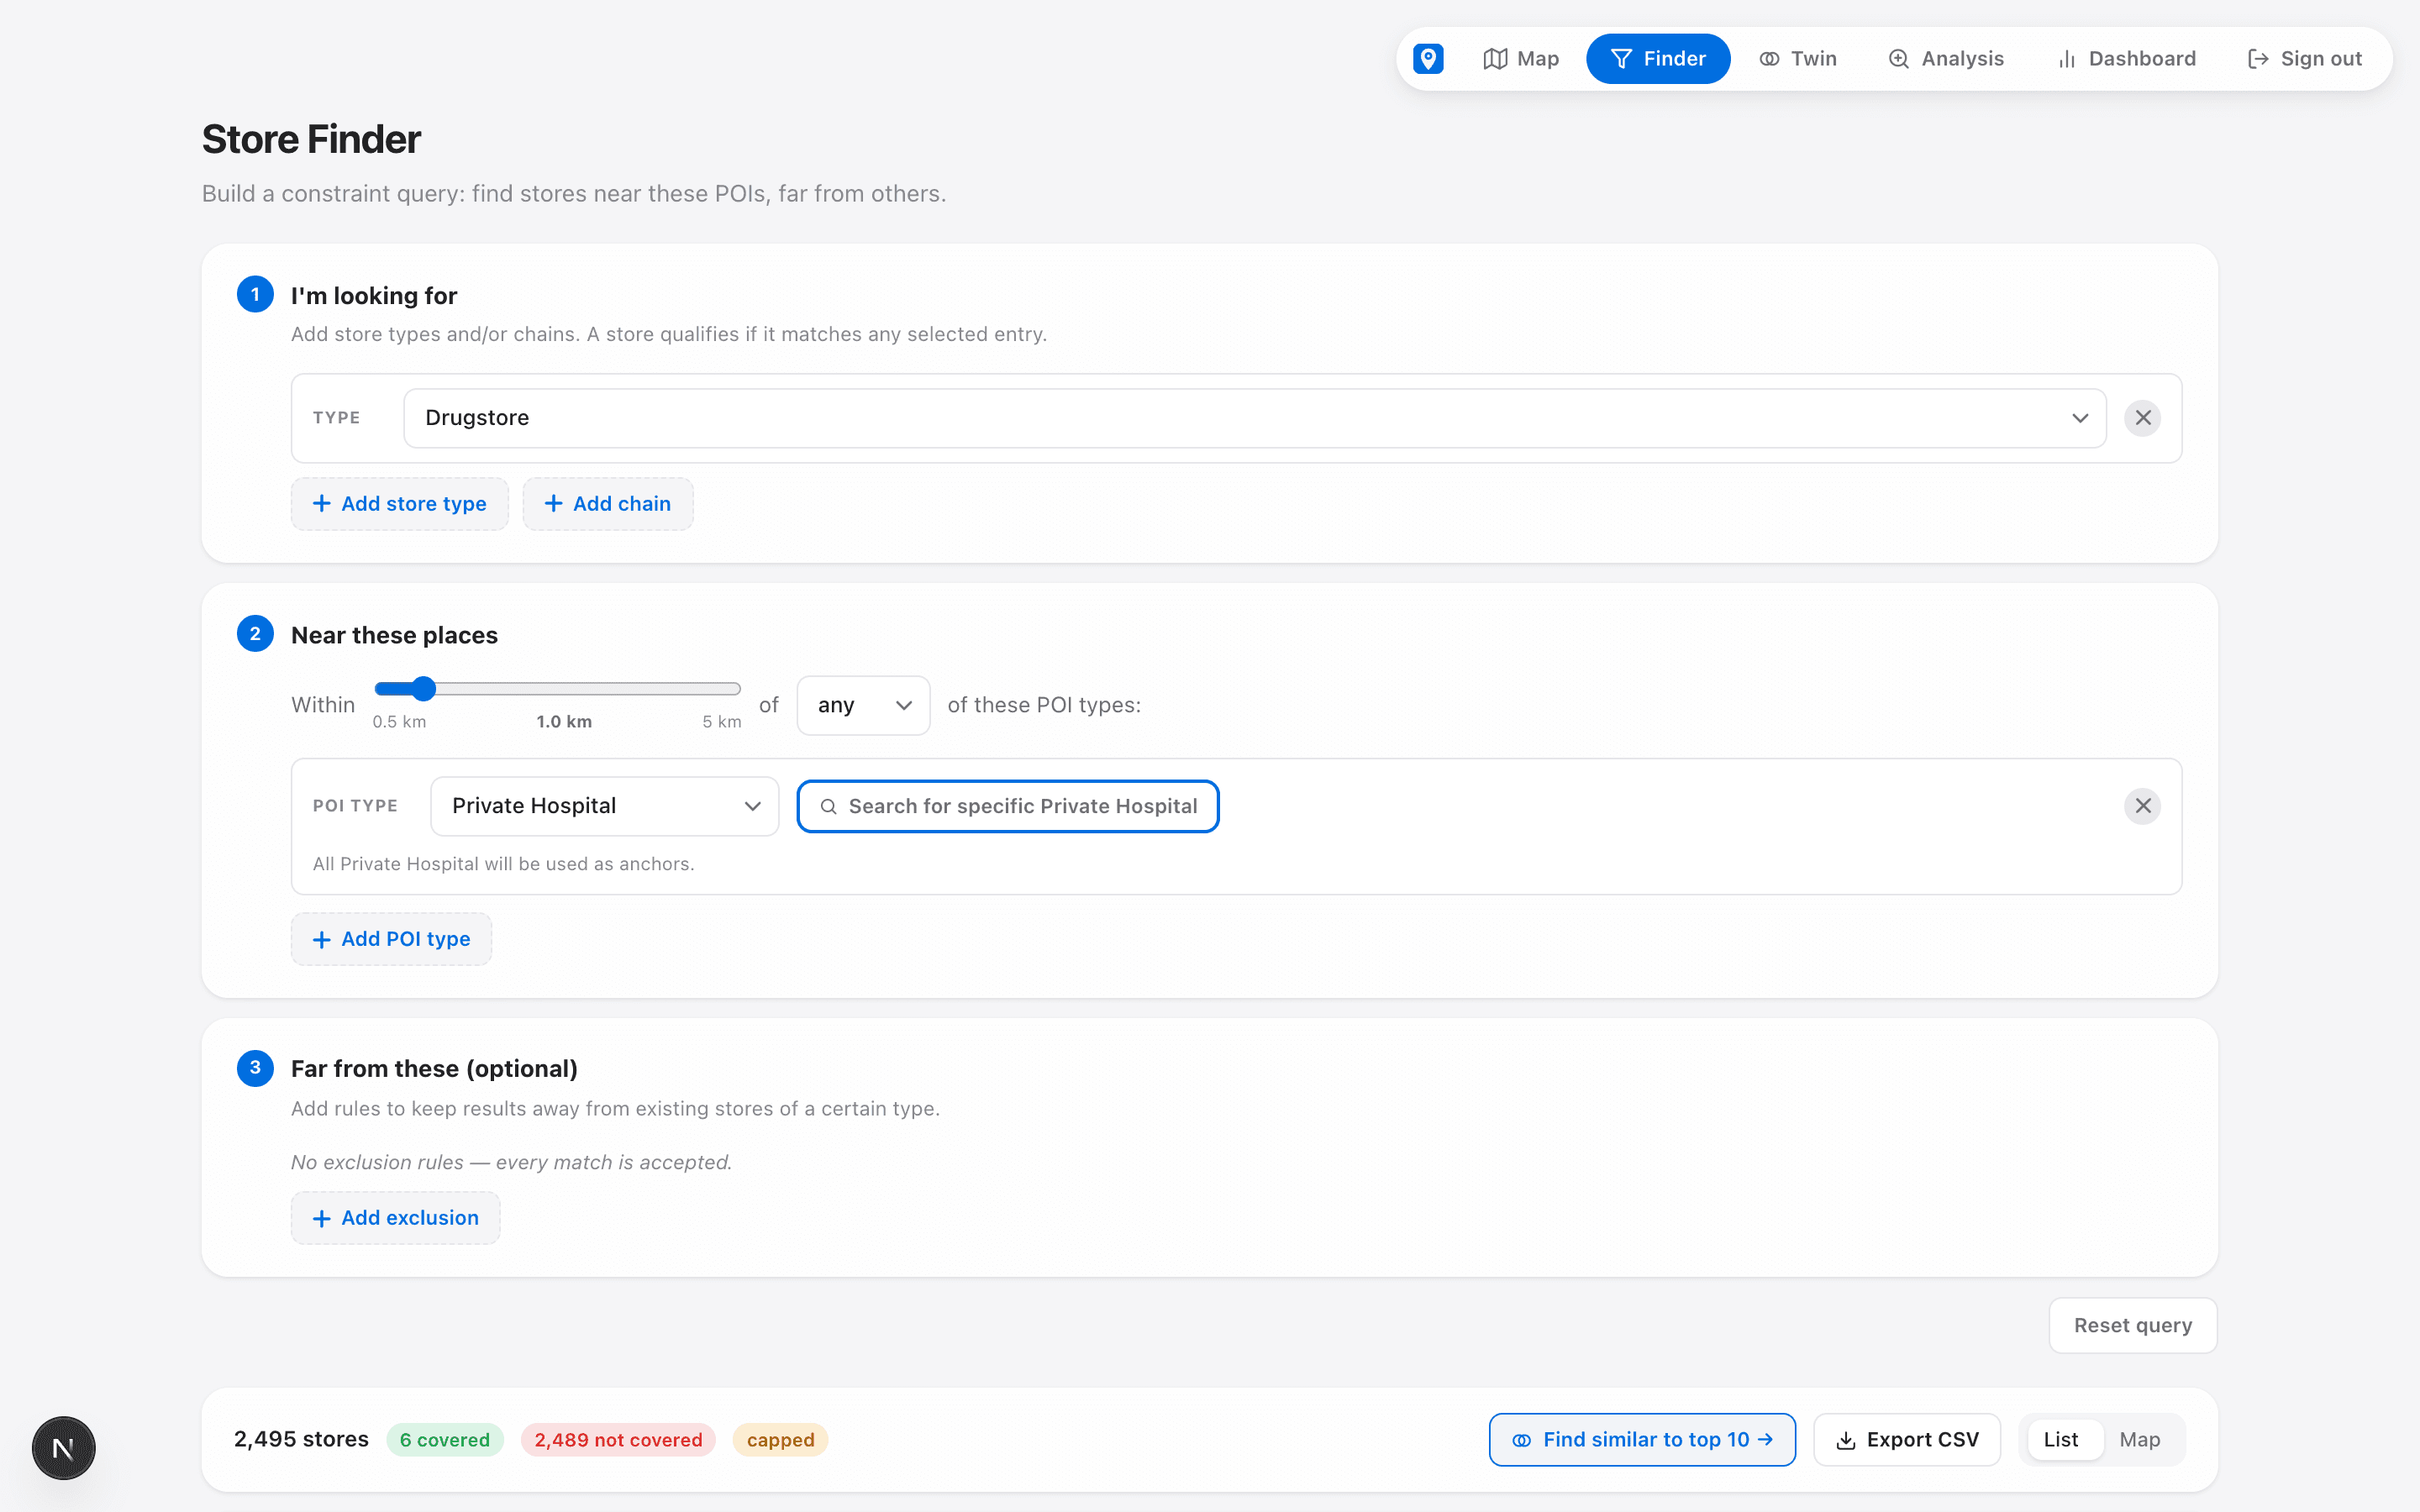Remove the Drugstore type row
Screen dimensions: 2420x1512
coord(2143,418)
